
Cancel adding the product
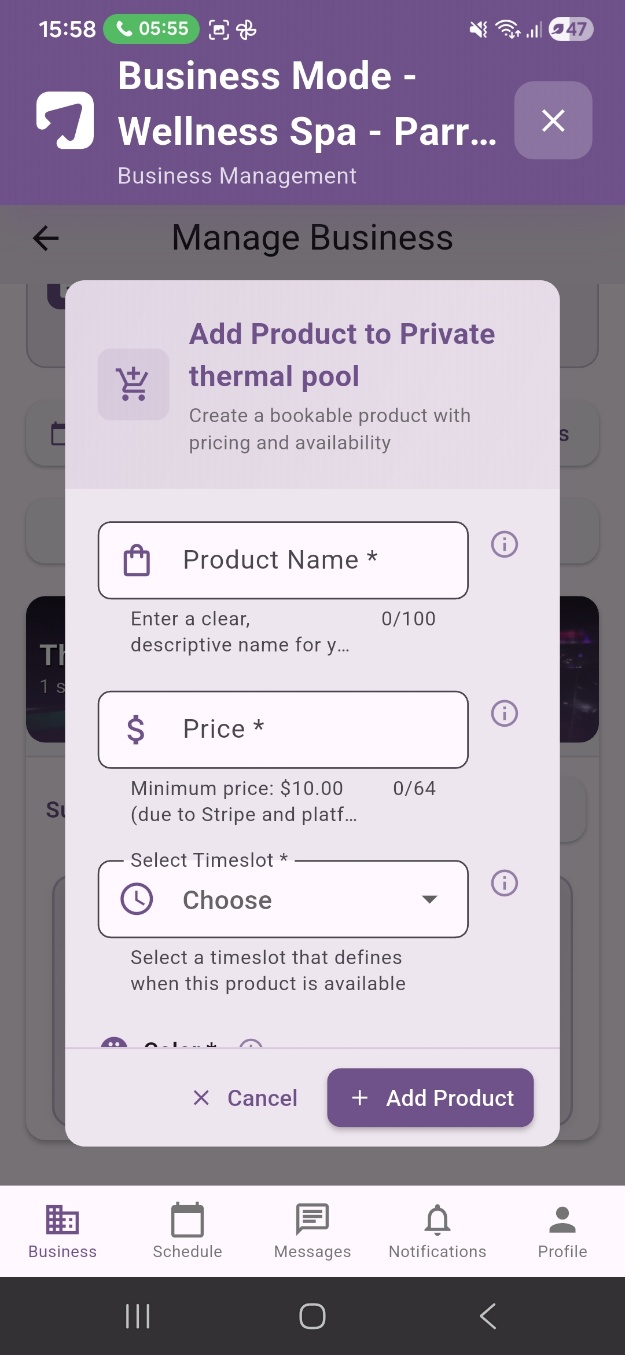click(245, 1098)
